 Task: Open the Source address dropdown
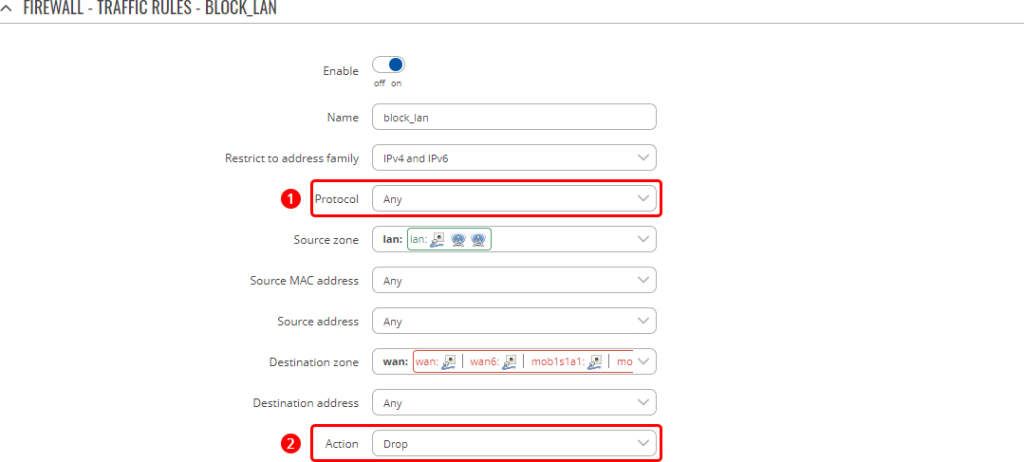[x=514, y=321]
